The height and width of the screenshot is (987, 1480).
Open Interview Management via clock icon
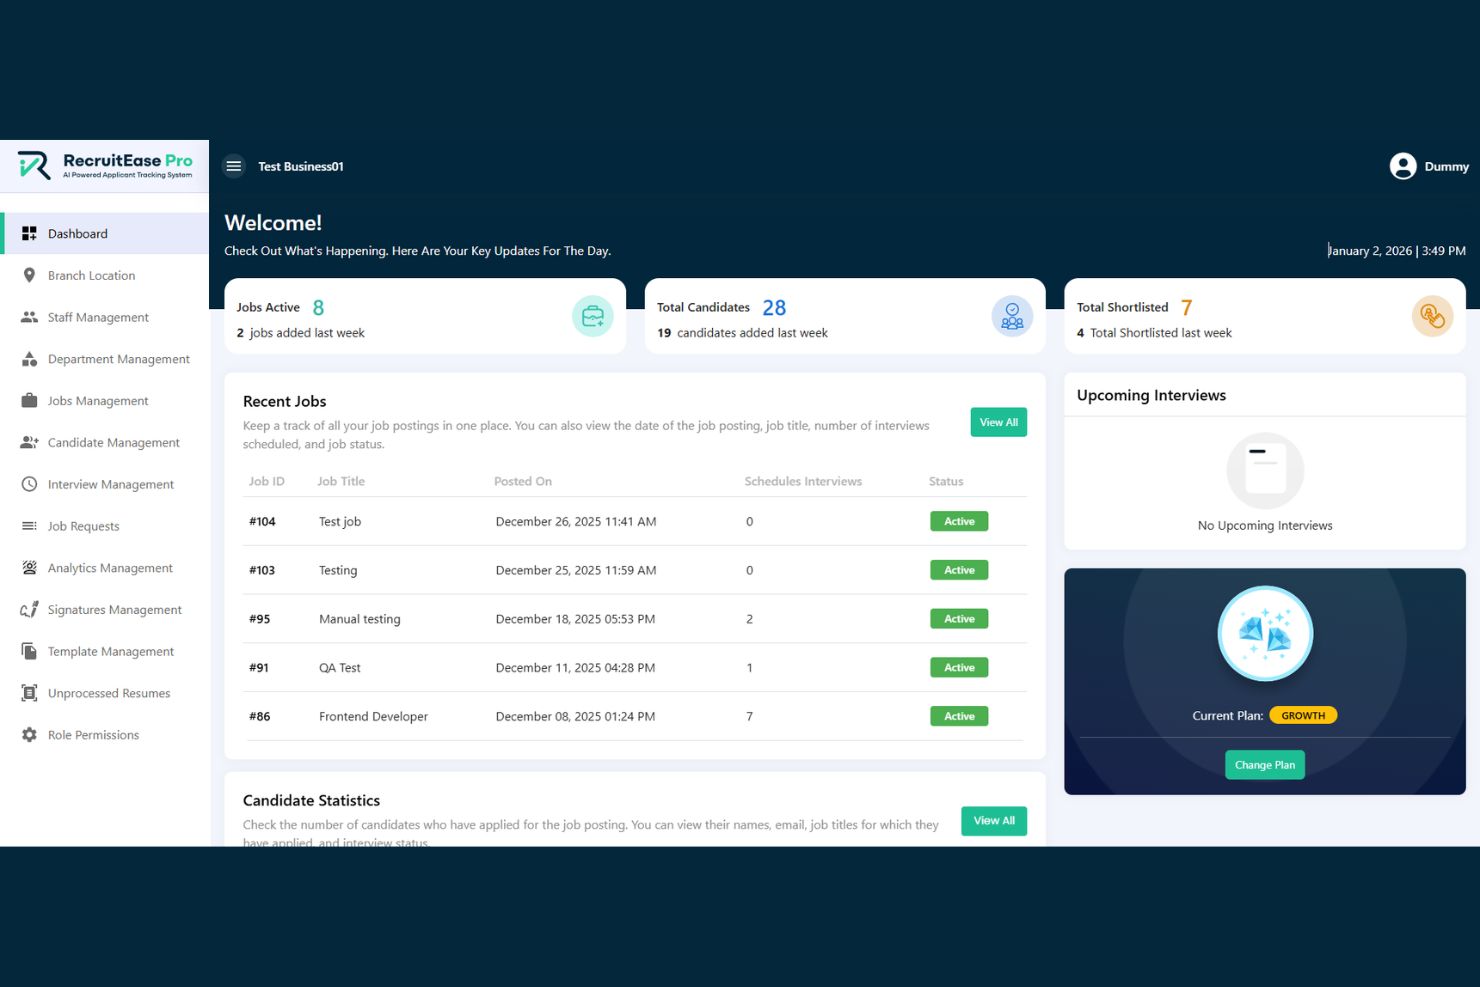pyautogui.click(x=29, y=484)
